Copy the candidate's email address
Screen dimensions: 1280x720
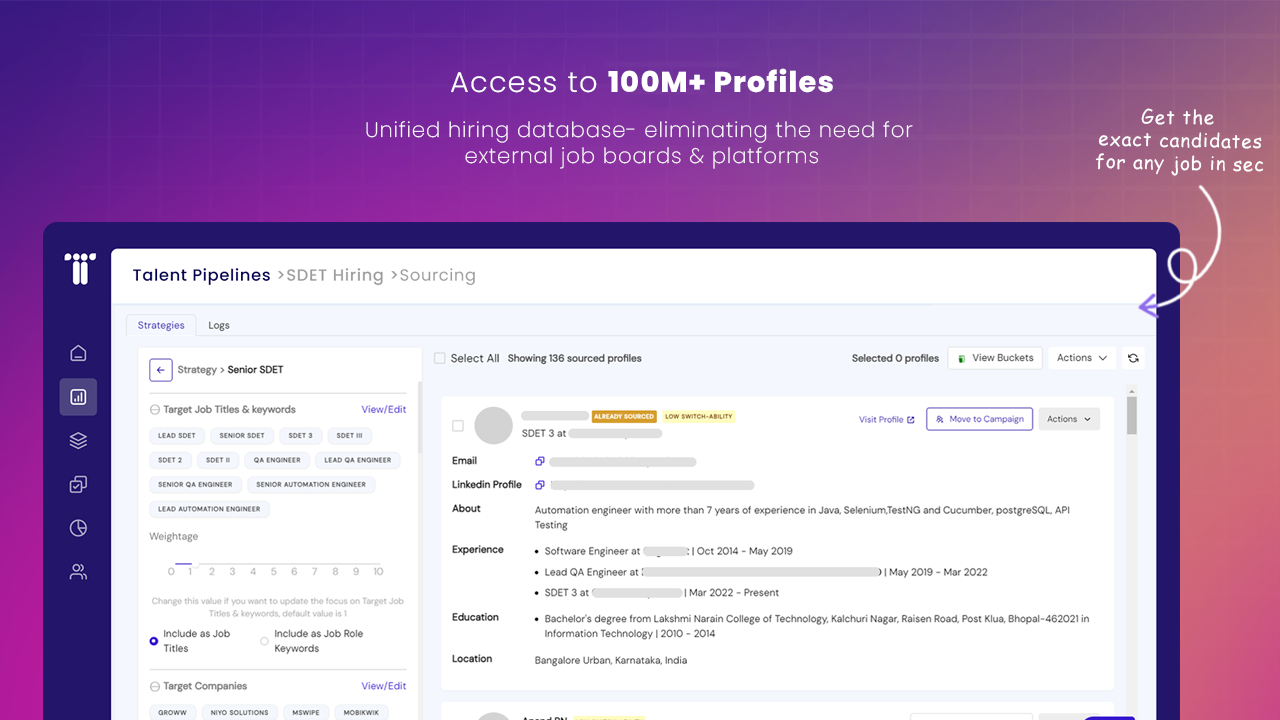tap(540, 461)
